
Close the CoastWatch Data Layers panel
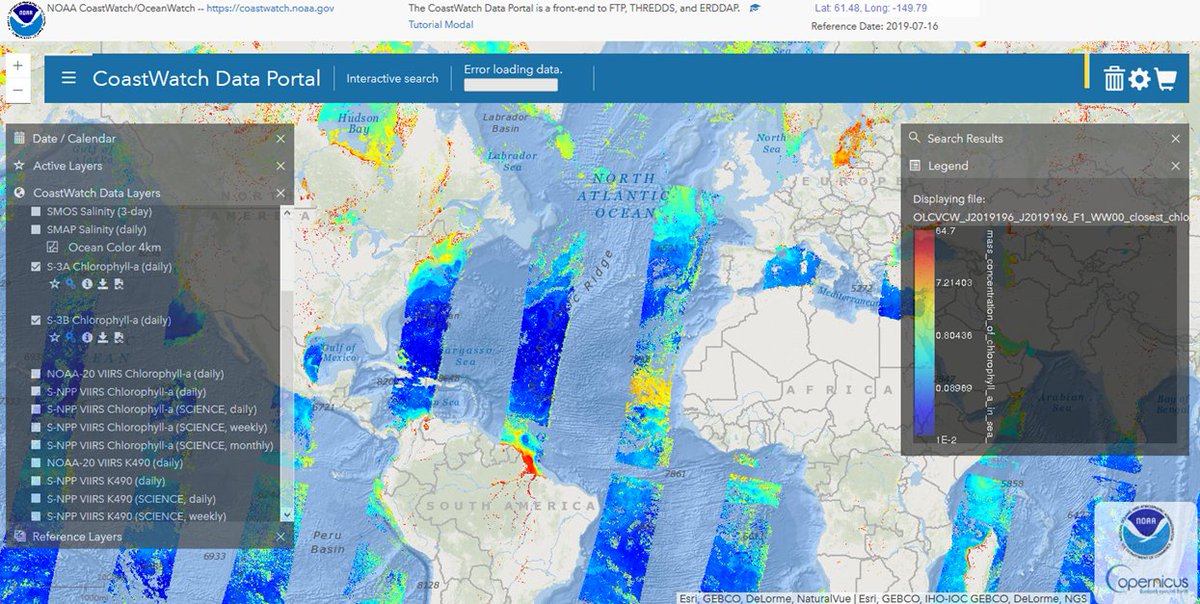[280, 193]
